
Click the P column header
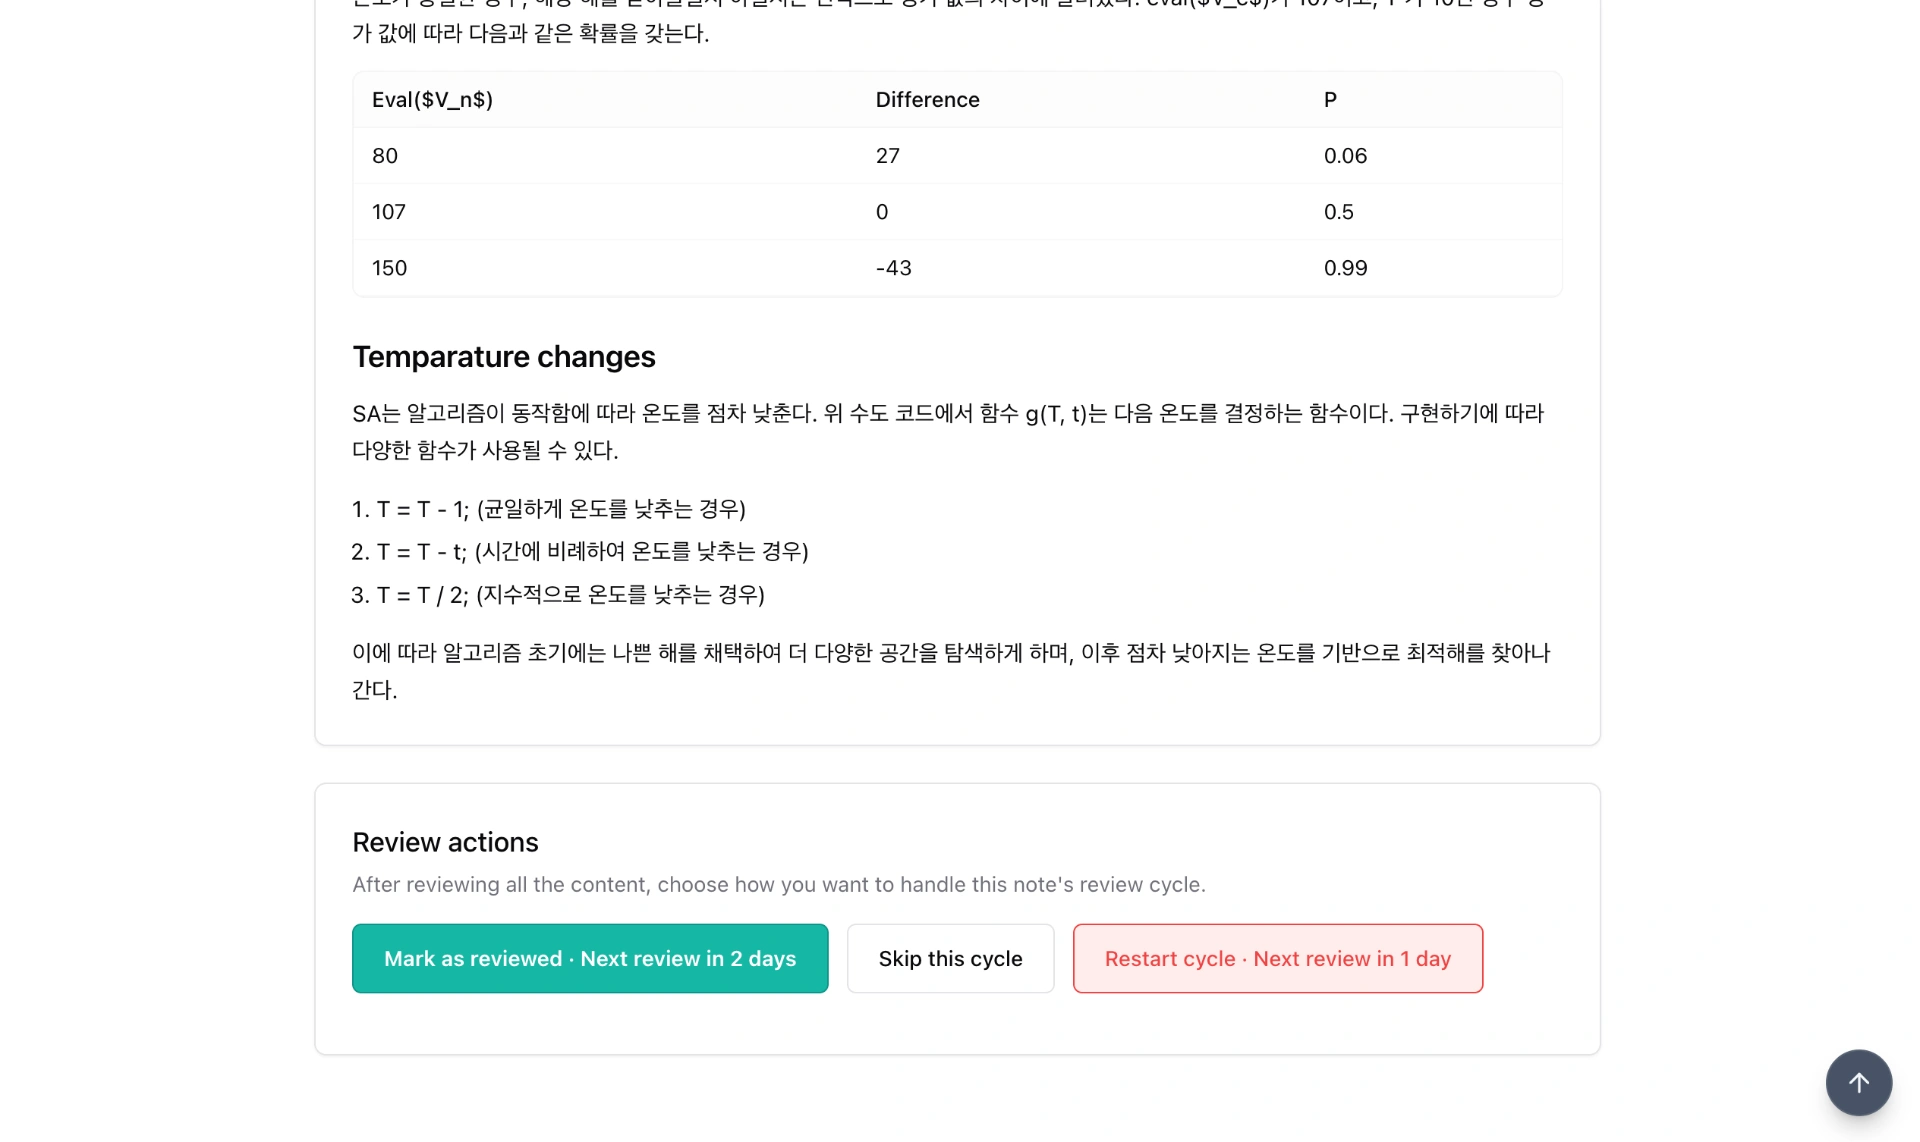click(1330, 100)
